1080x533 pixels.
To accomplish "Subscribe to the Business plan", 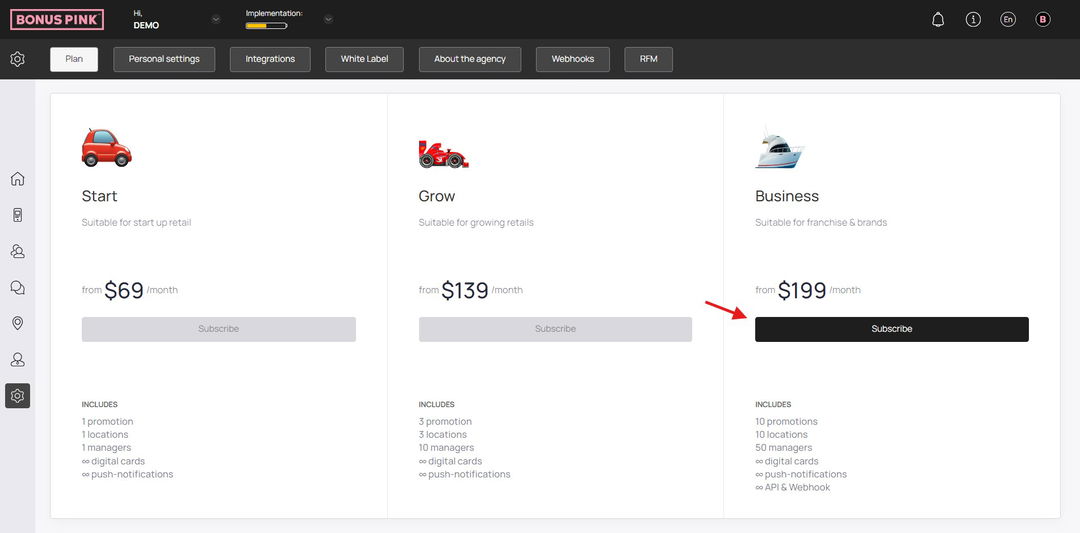I will 892,329.
